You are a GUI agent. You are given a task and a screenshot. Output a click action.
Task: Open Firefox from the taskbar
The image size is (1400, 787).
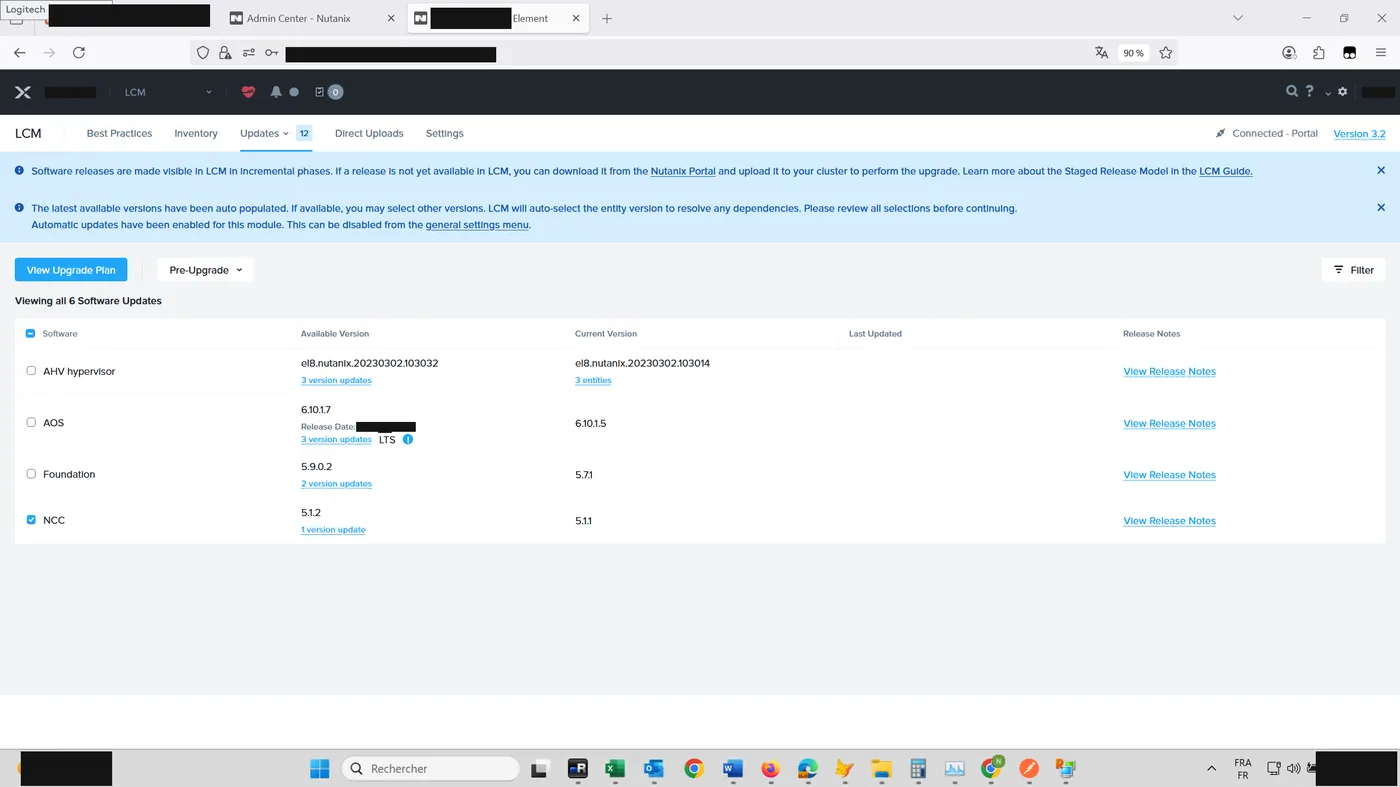(770, 768)
